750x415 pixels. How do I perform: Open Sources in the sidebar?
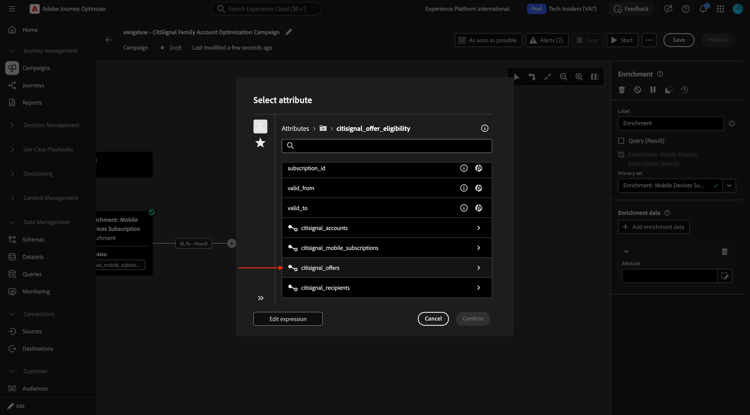pyautogui.click(x=32, y=331)
